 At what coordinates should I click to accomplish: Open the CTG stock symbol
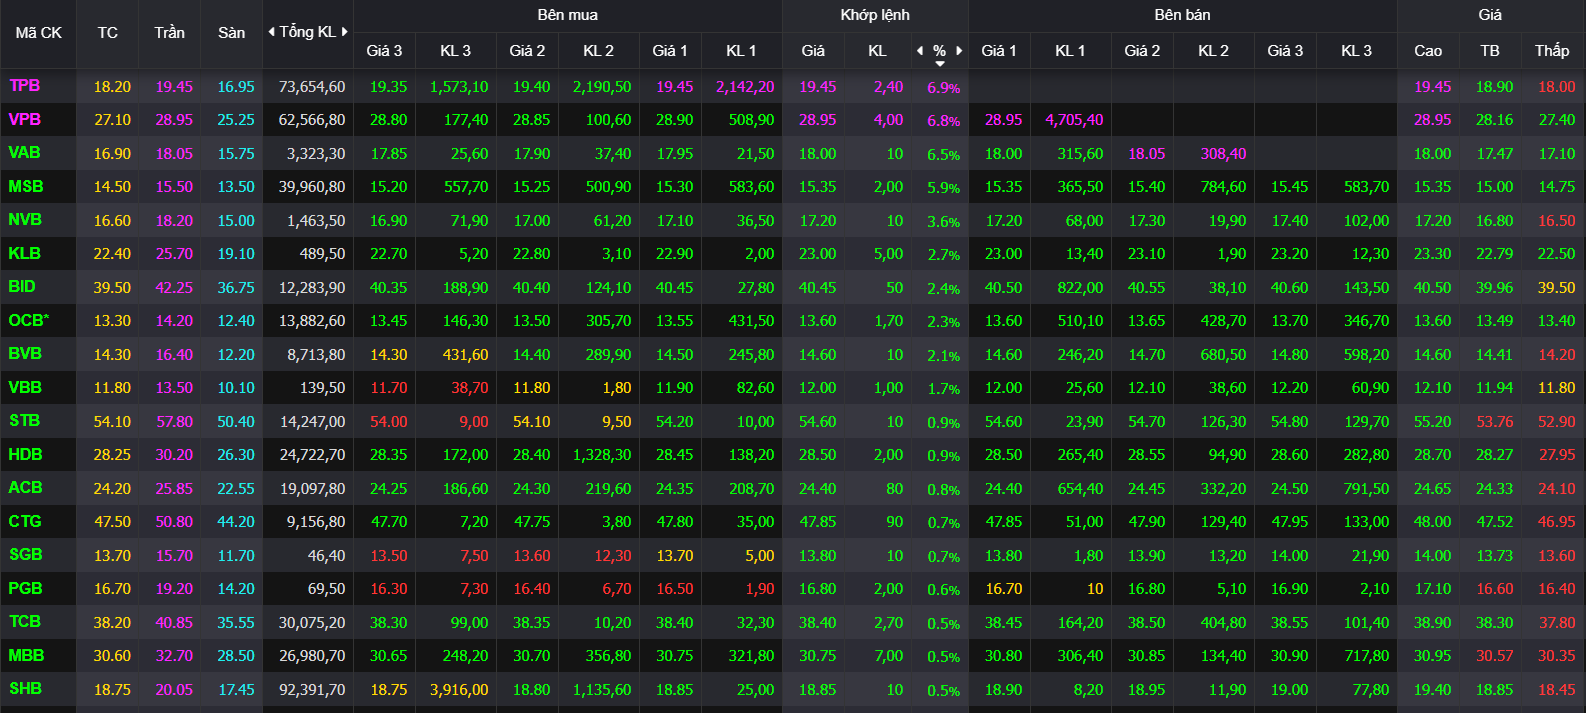pyautogui.click(x=25, y=521)
